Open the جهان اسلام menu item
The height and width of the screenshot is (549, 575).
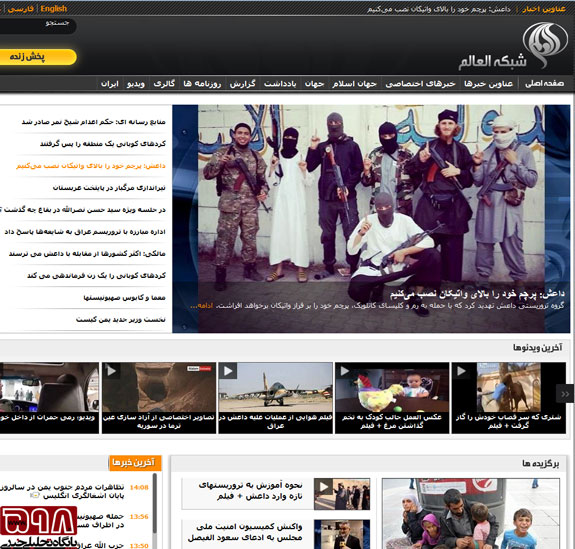coord(354,84)
